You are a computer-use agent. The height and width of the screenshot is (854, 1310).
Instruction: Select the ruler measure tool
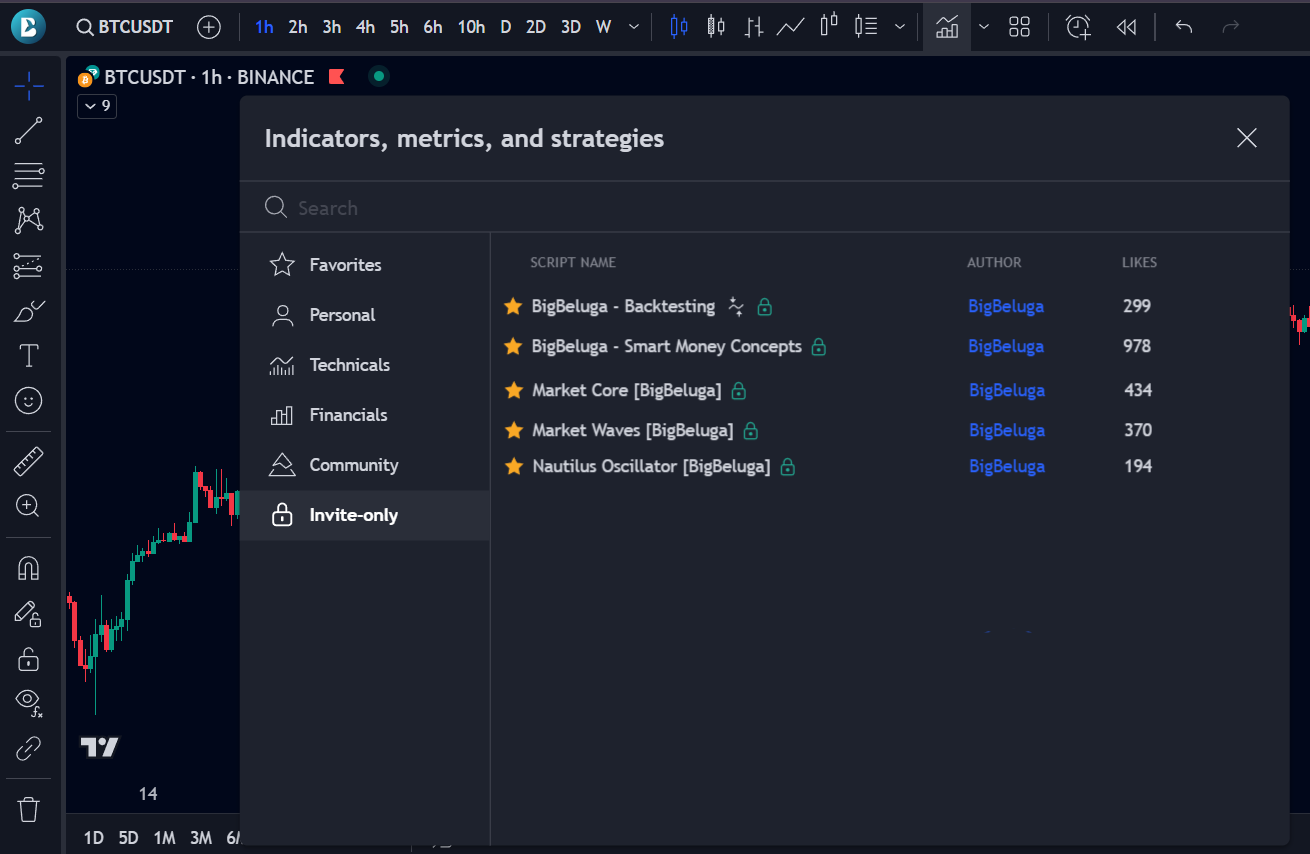[29, 462]
